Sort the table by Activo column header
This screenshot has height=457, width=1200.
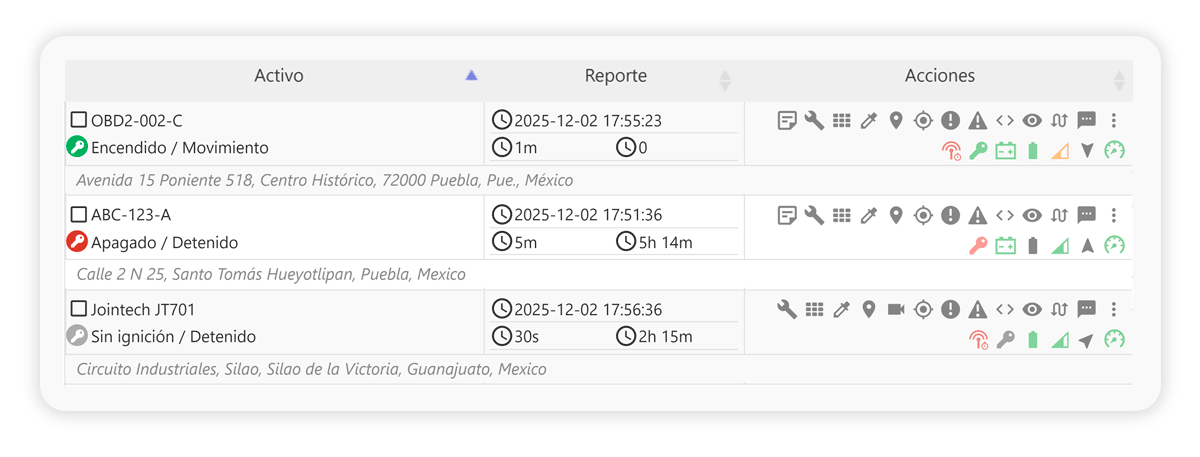tap(279, 76)
